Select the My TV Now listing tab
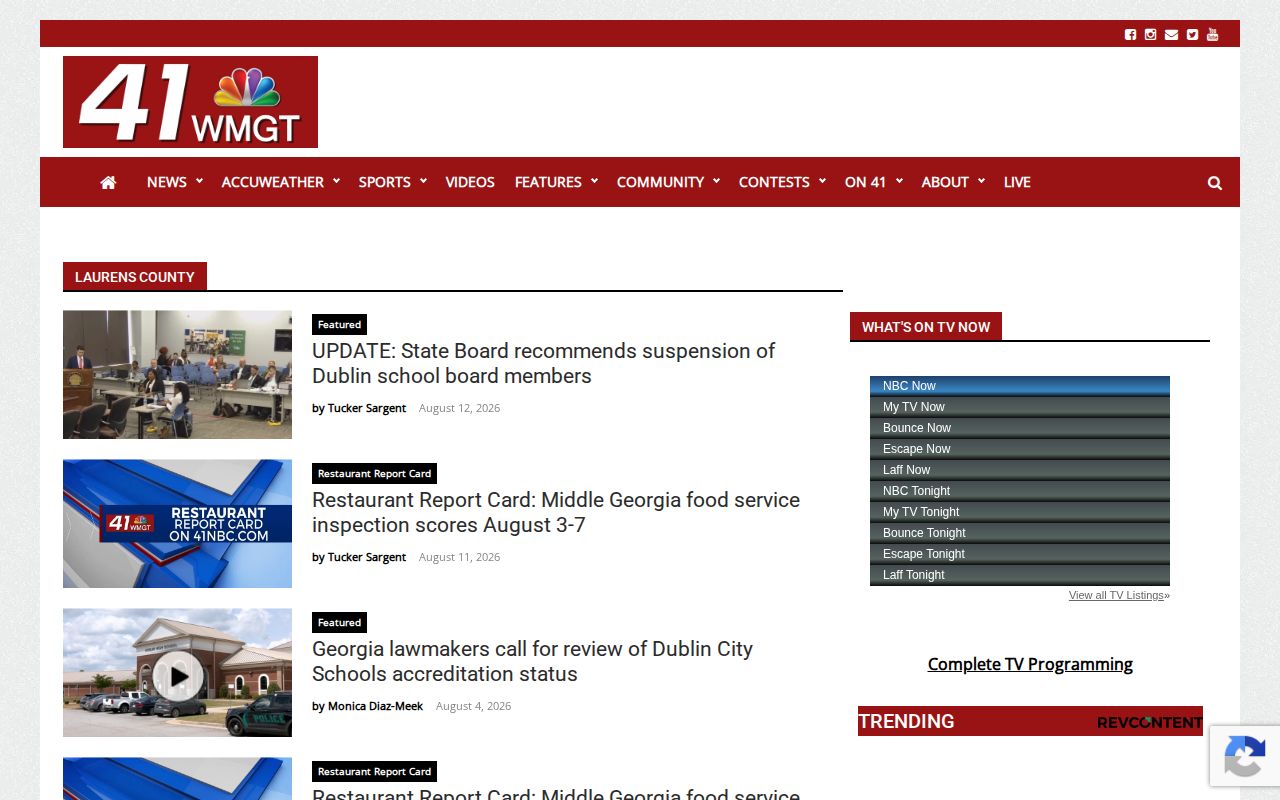 click(x=1020, y=407)
